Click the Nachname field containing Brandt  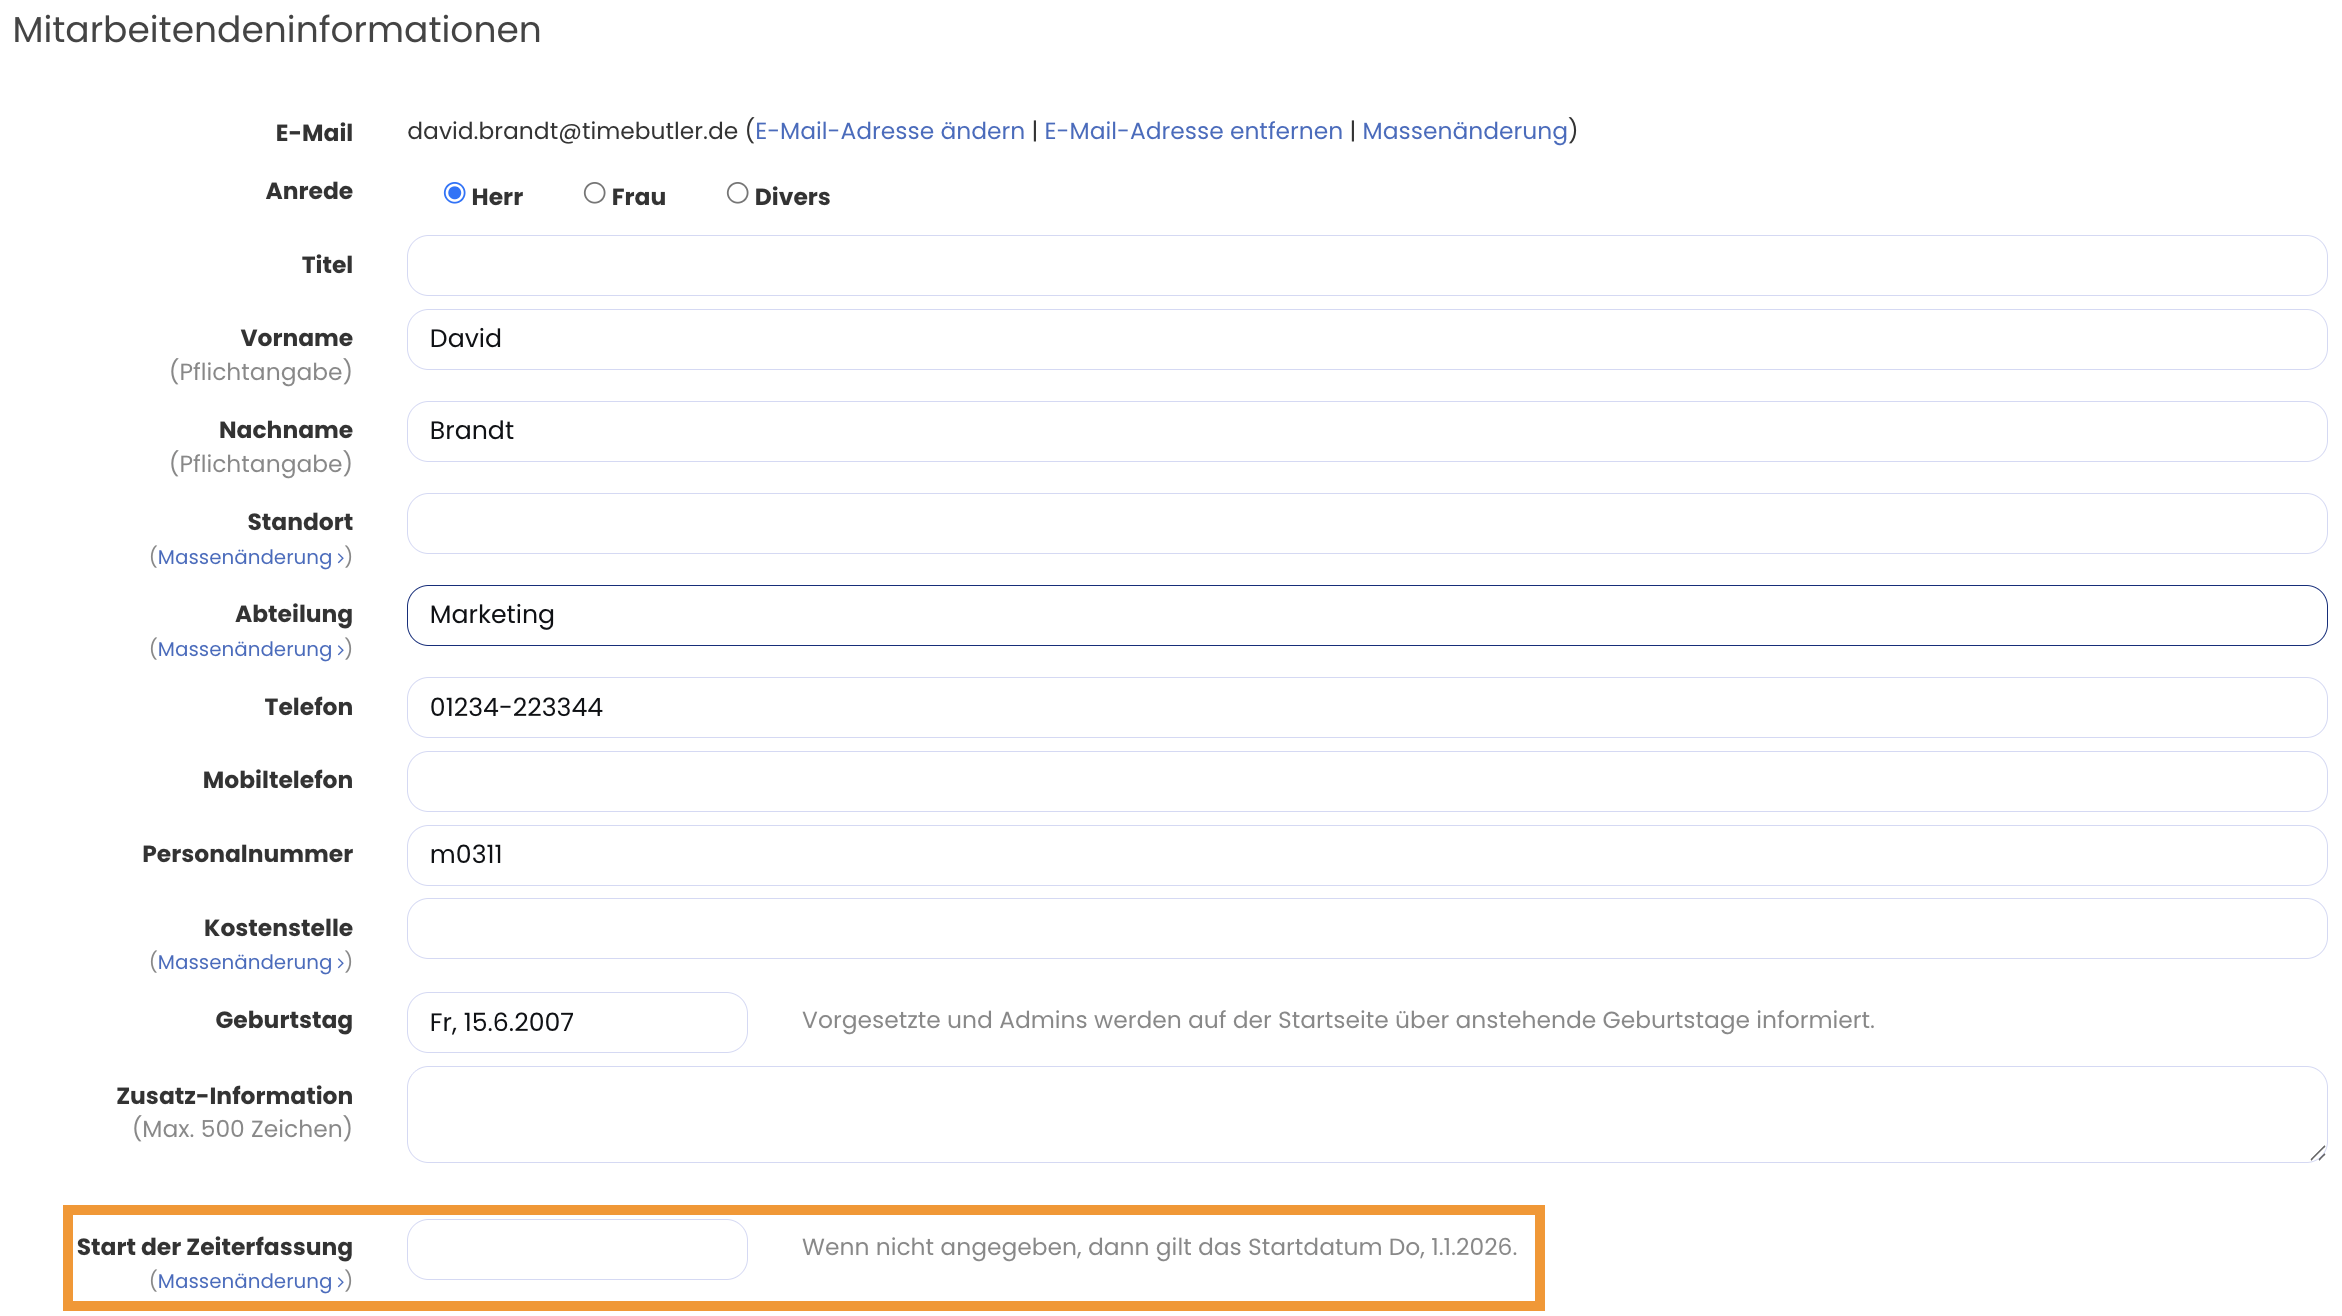(x=1366, y=432)
